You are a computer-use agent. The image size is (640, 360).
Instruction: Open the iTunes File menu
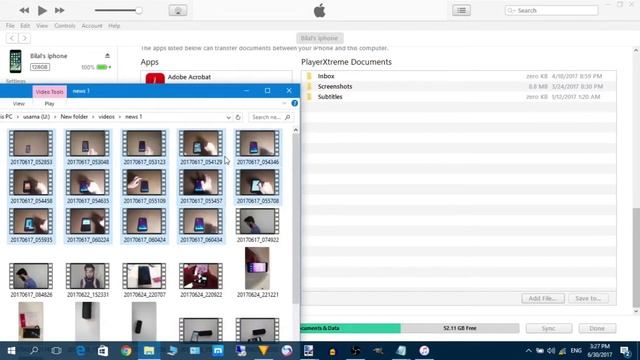(10, 26)
